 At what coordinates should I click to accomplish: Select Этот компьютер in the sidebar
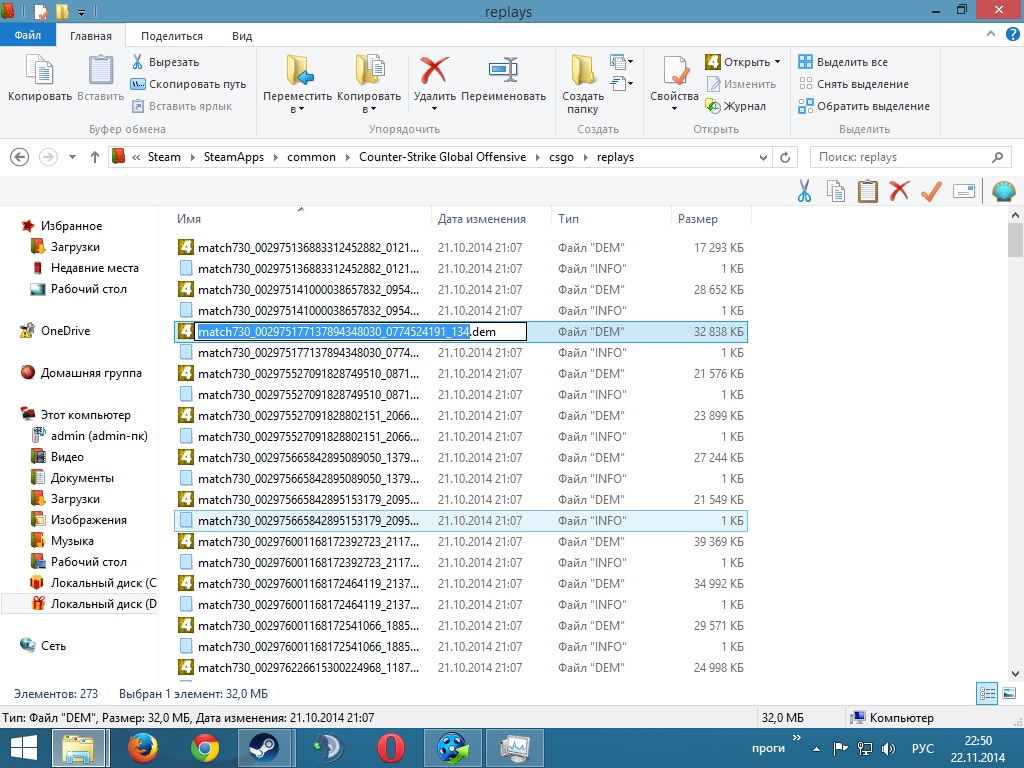(86, 415)
